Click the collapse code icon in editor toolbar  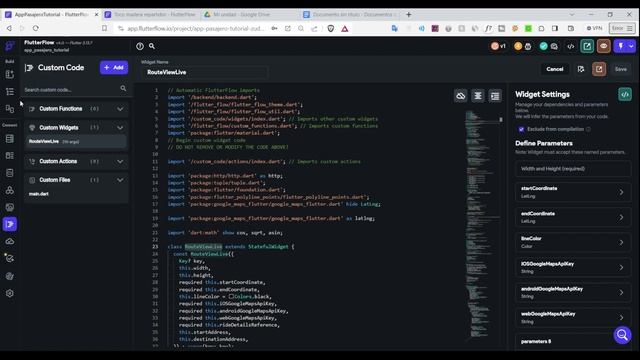(478, 96)
